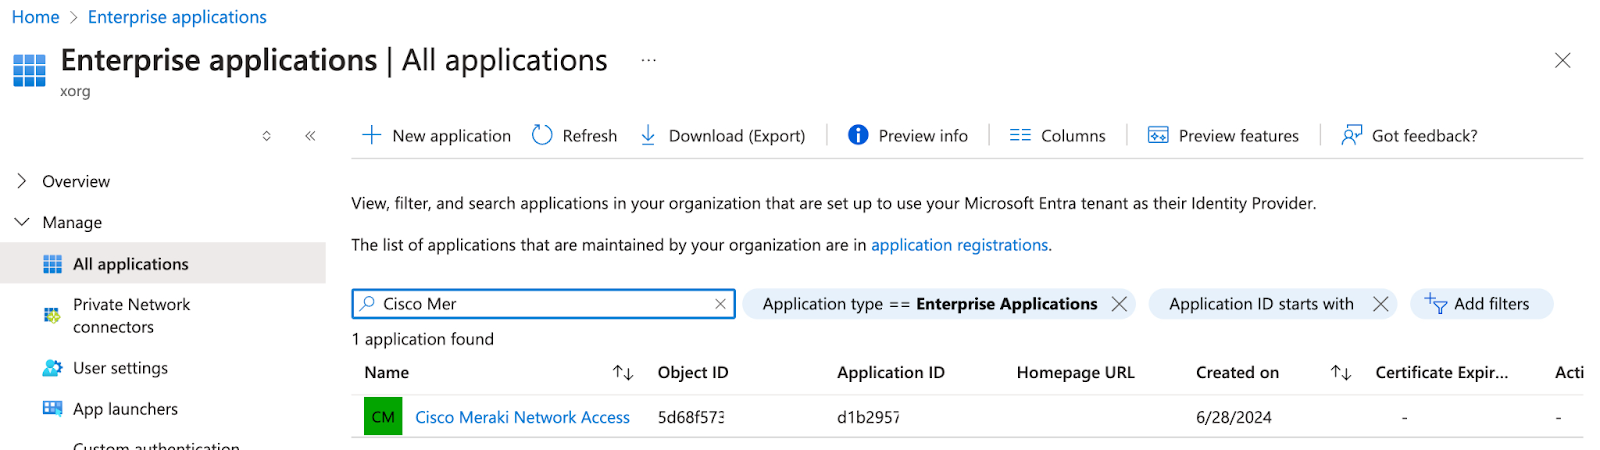Clear the search box text
The height and width of the screenshot is (450, 1600).
tap(720, 304)
